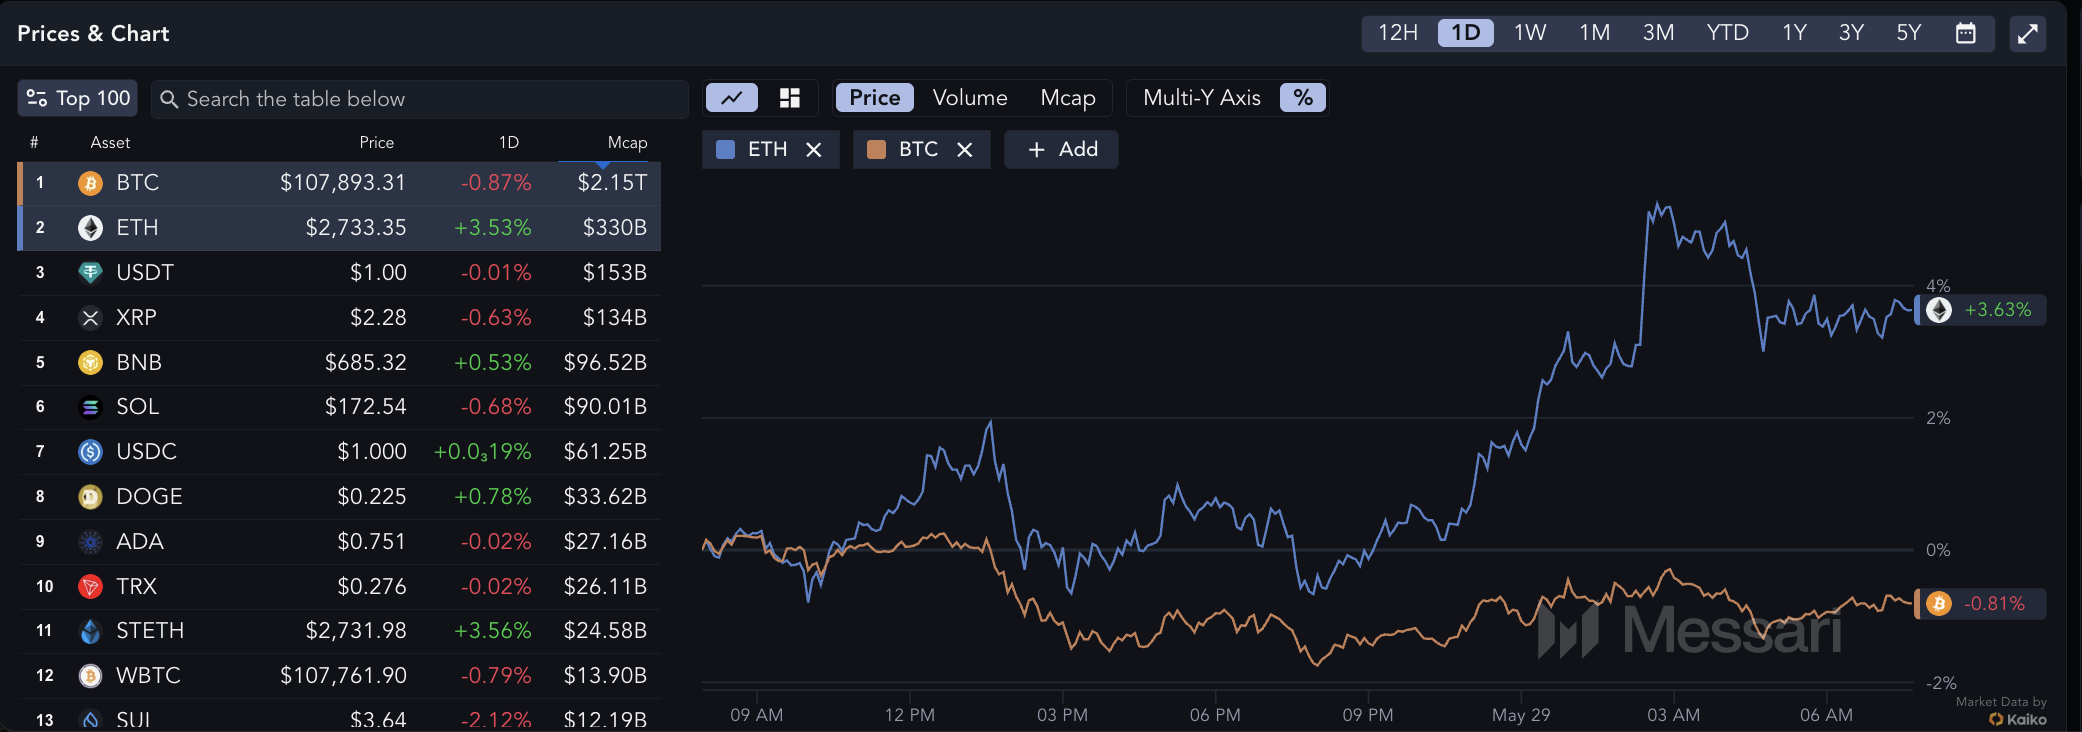The height and width of the screenshot is (732, 2082).
Task: Click the WBTC price $107,761.90
Action: (343, 676)
